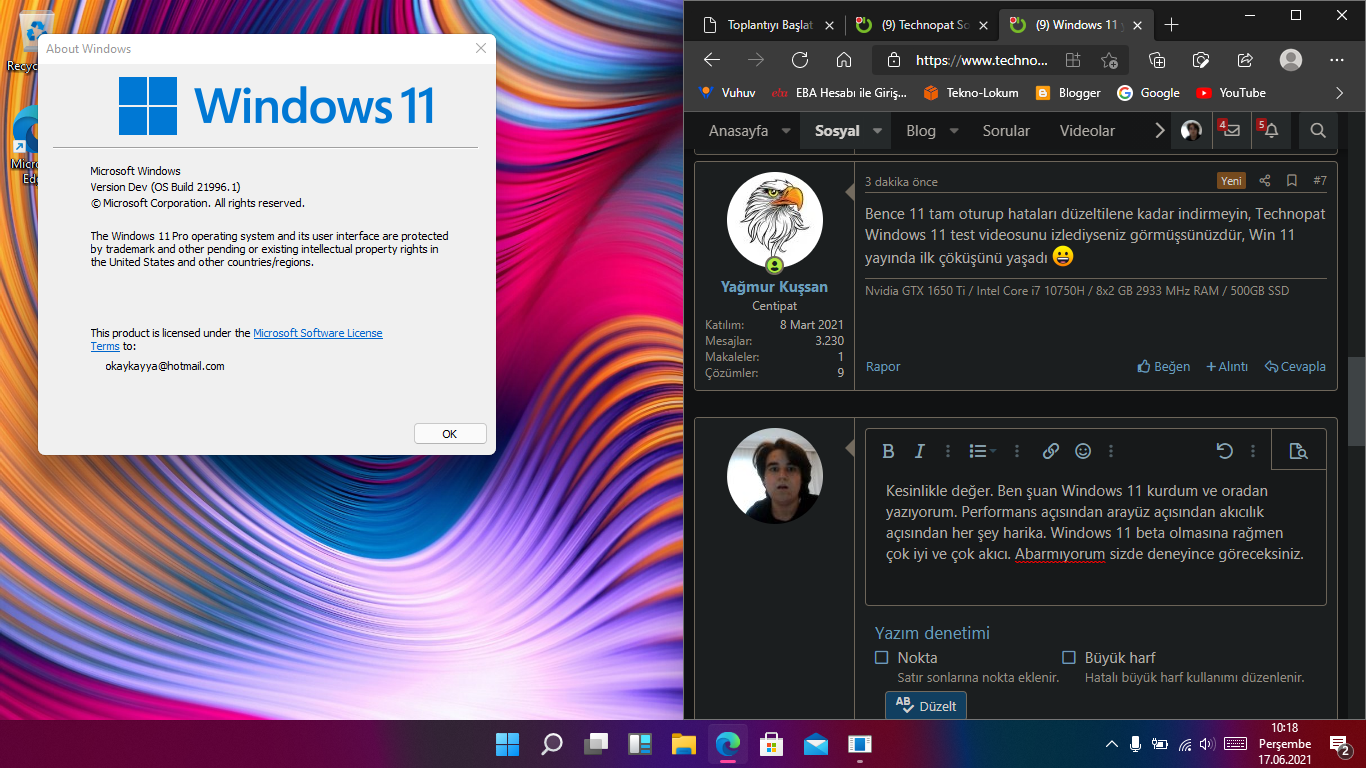Expand the Sosyal dropdown arrow
Image resolution: width=1366 pixels, height=768 pixels.
point(877,131)
